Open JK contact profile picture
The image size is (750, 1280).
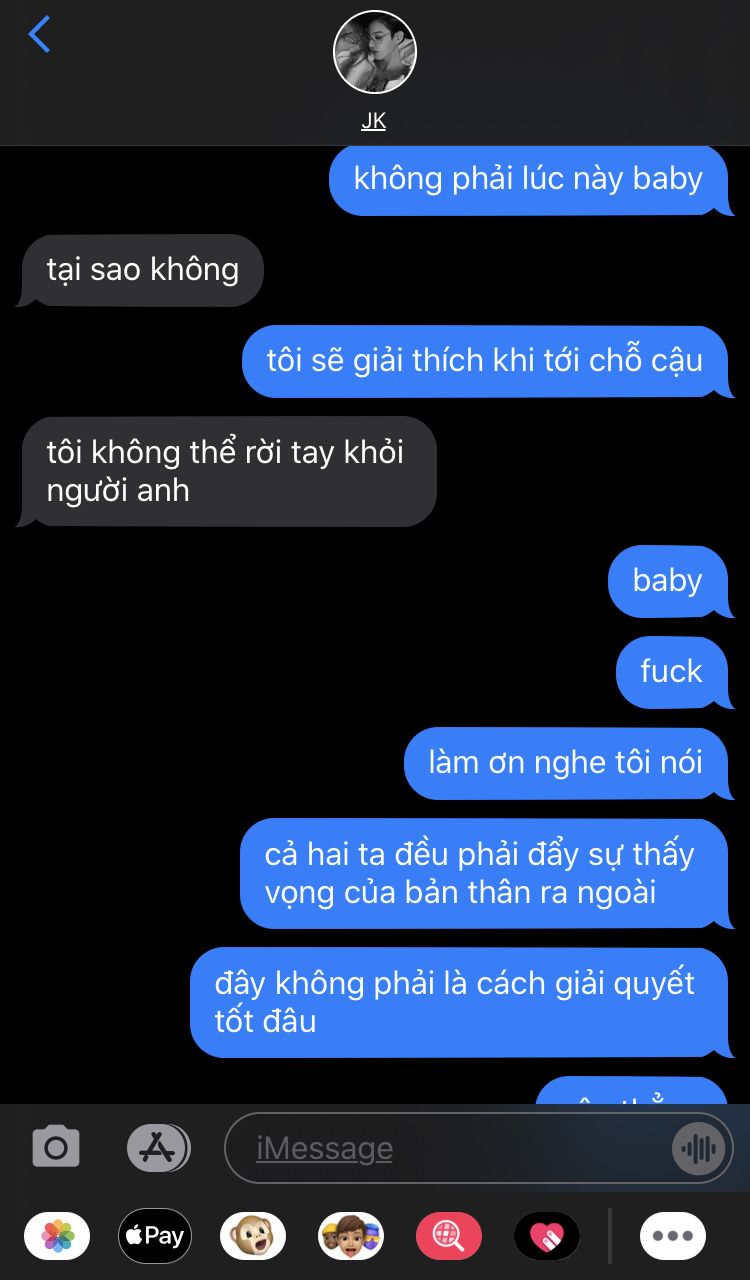374,52
